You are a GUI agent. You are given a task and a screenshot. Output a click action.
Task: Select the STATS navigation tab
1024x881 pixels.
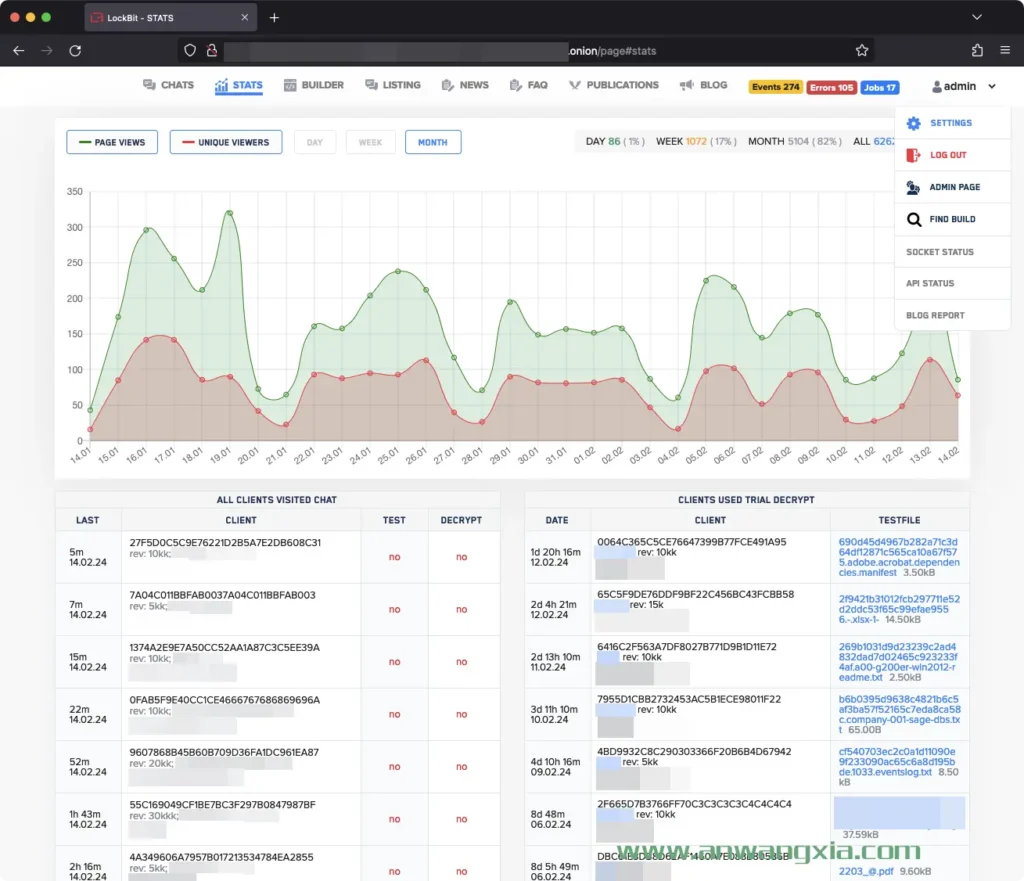tap(238, 85)
